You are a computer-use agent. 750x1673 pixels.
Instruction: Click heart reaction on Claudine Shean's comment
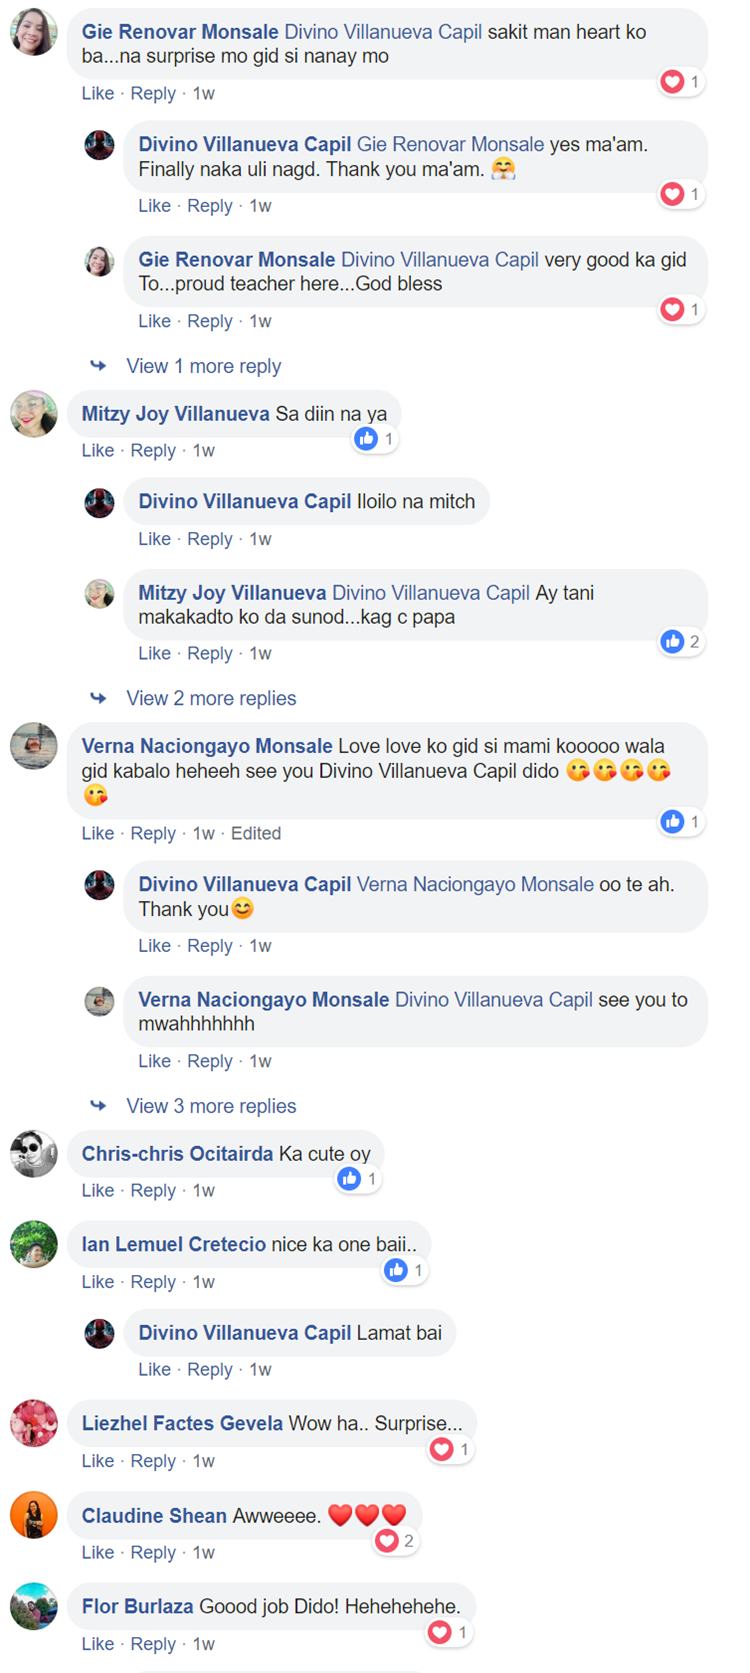pos(395,1541)
